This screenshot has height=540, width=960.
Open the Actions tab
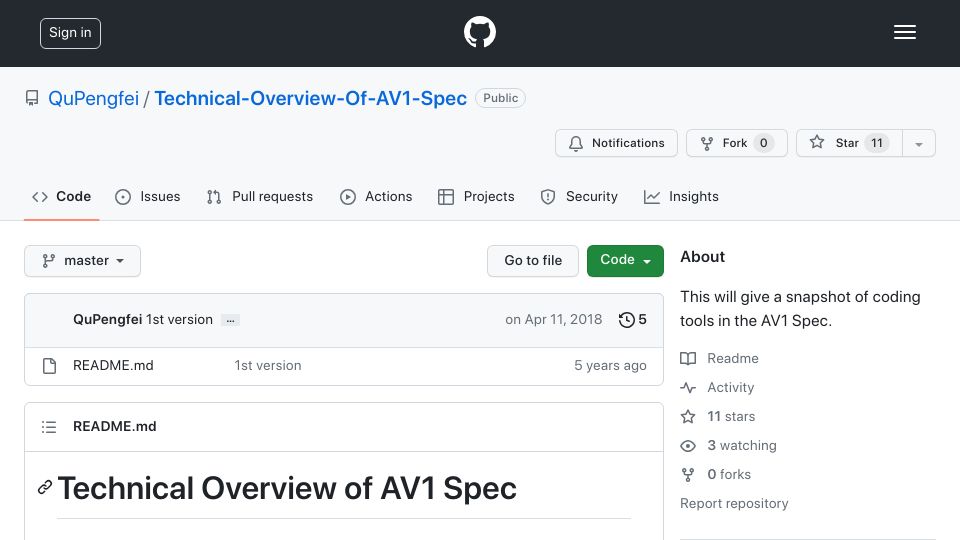pyautogui.click(x=376, y=197)
